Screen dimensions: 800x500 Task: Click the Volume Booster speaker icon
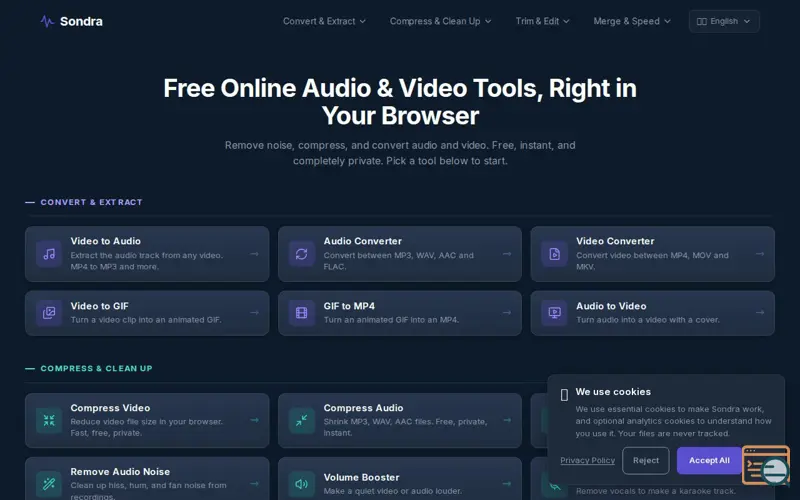click(x=302, y=484)
